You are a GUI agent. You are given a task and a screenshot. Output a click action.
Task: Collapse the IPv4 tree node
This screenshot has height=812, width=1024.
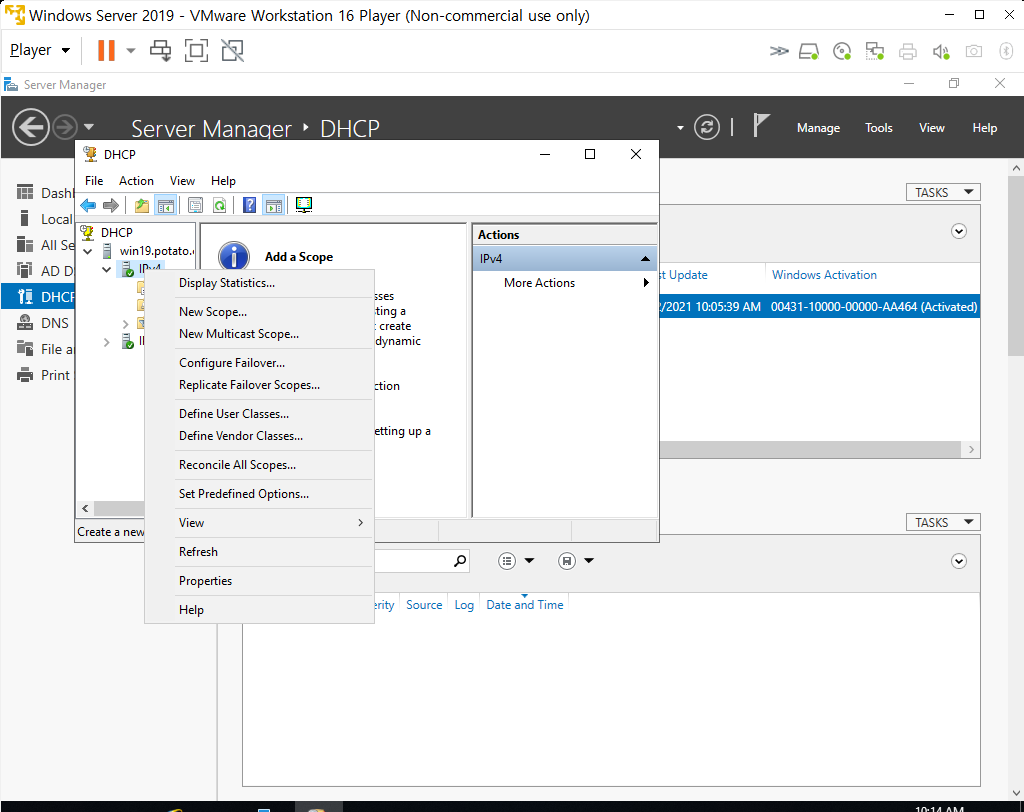[x=106, y=268]
